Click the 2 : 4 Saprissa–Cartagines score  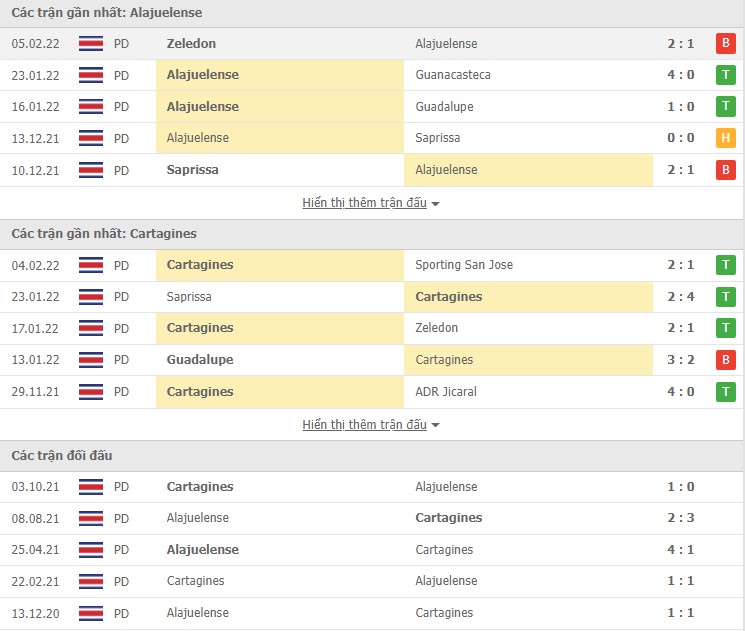[682, 297]
